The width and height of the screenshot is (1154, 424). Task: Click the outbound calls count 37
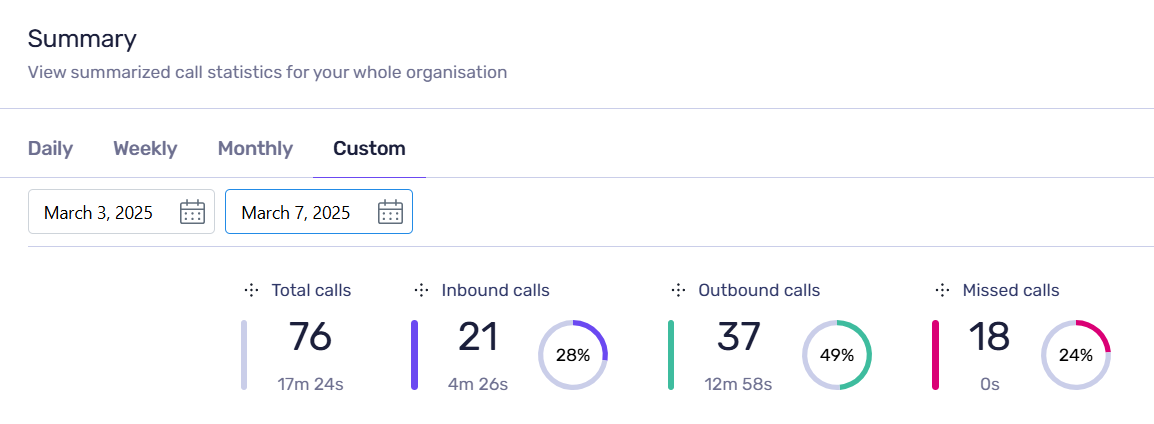(x=740, y=338)
